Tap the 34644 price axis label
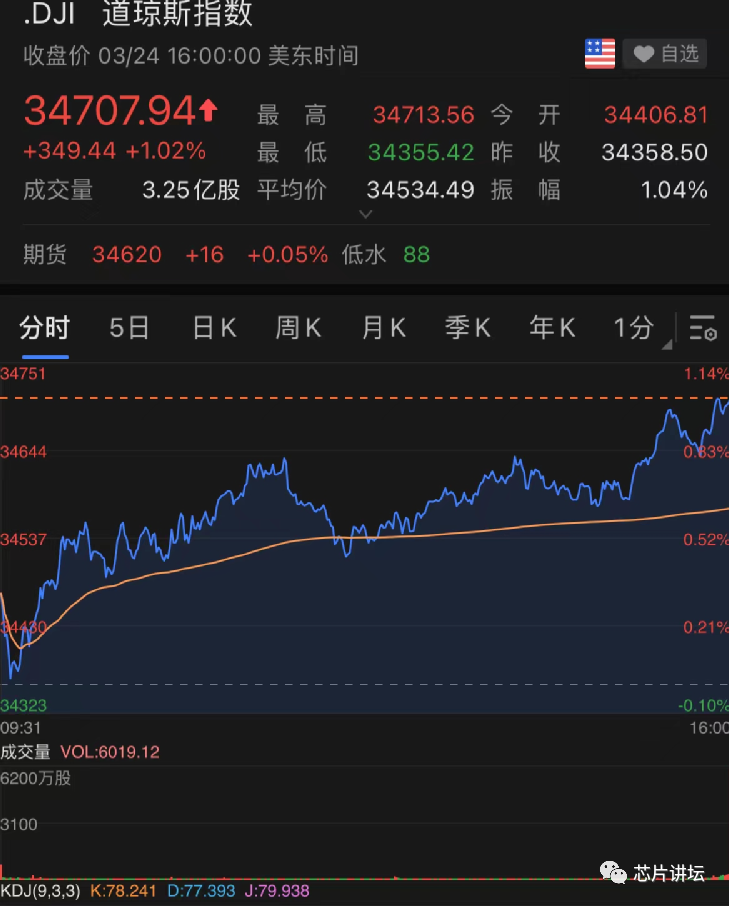 [24, 452]
